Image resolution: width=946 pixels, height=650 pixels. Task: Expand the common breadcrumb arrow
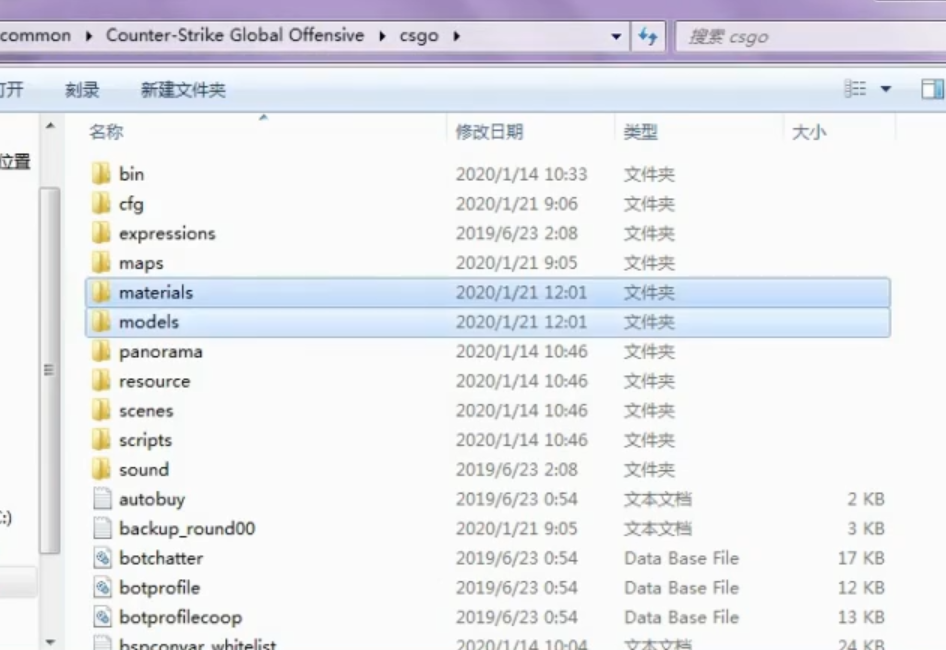89,36
